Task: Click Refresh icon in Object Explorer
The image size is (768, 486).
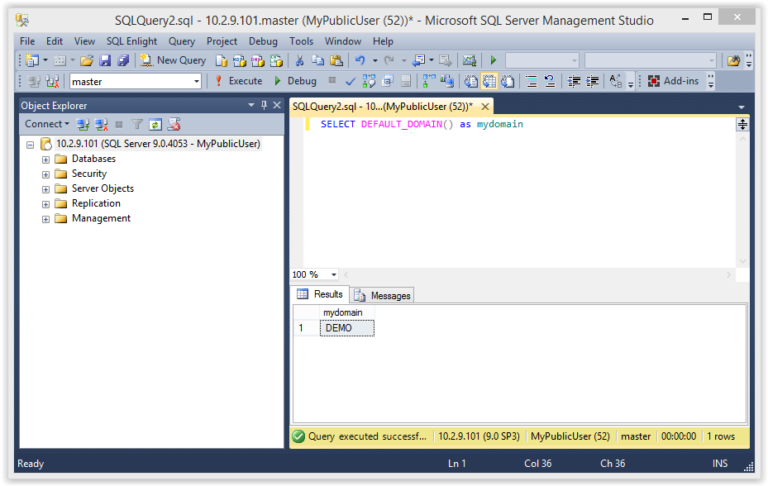Action: click(155, 124)
